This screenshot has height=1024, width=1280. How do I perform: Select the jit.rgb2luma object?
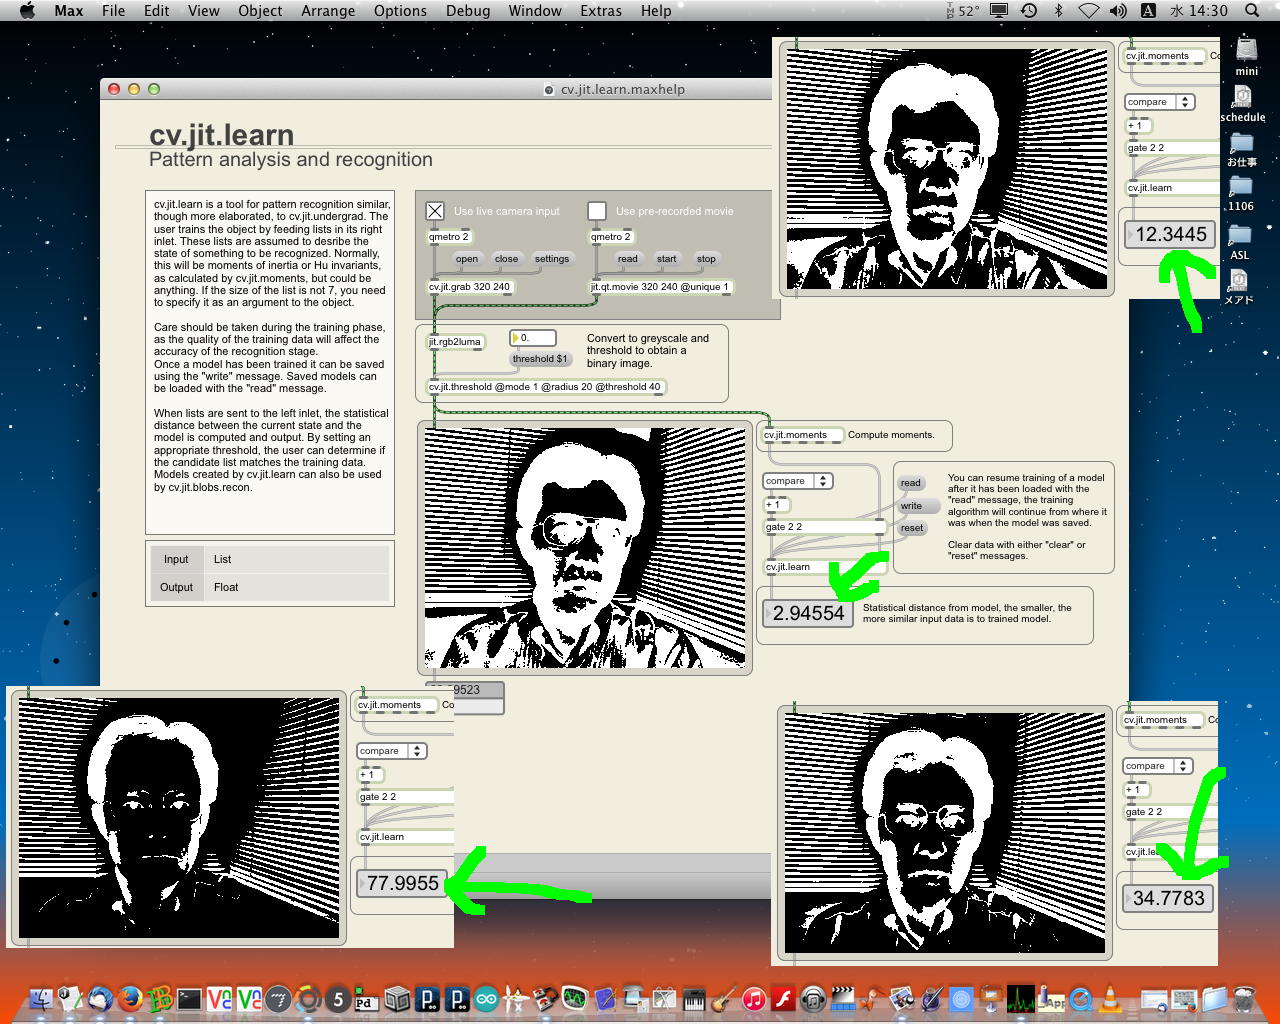(x=456, y=342)
